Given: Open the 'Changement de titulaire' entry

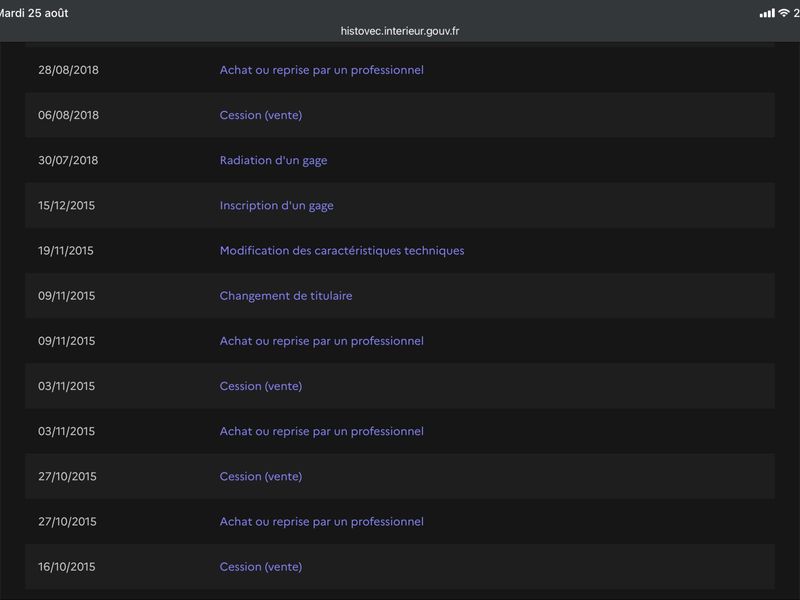Looking at the screenshot, I should coord(286,295).
